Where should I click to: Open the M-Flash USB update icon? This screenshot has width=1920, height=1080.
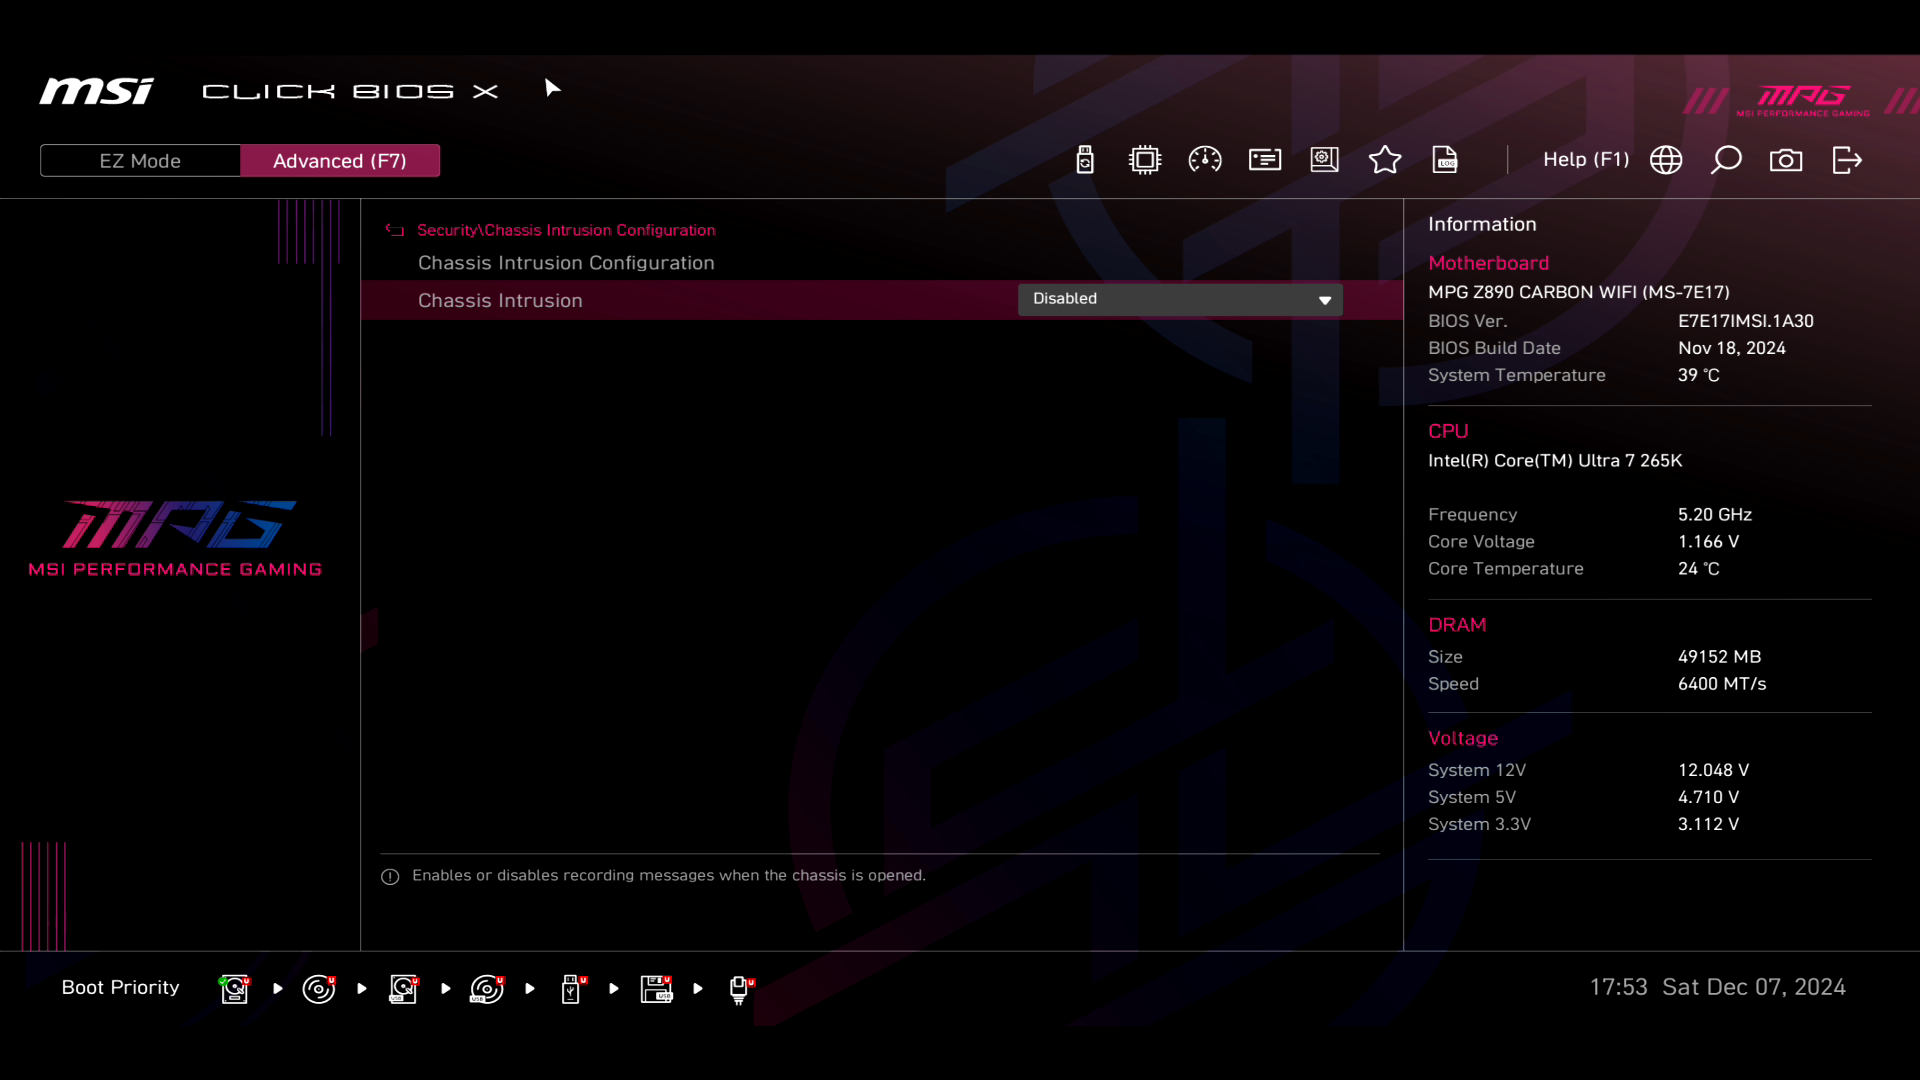(1085, 160)
